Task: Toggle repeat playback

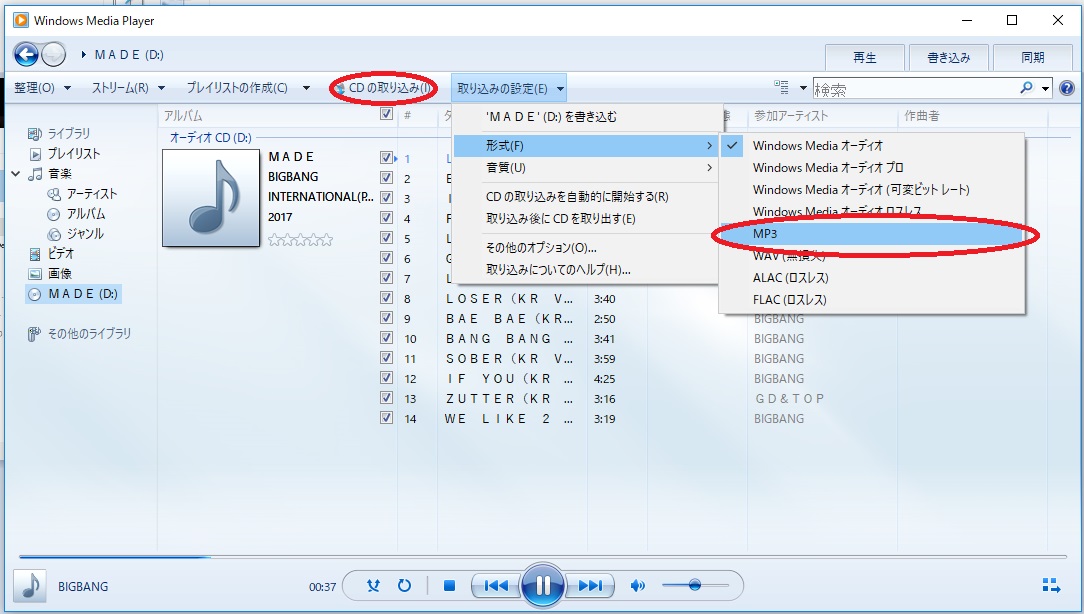Action: point(404,586)
